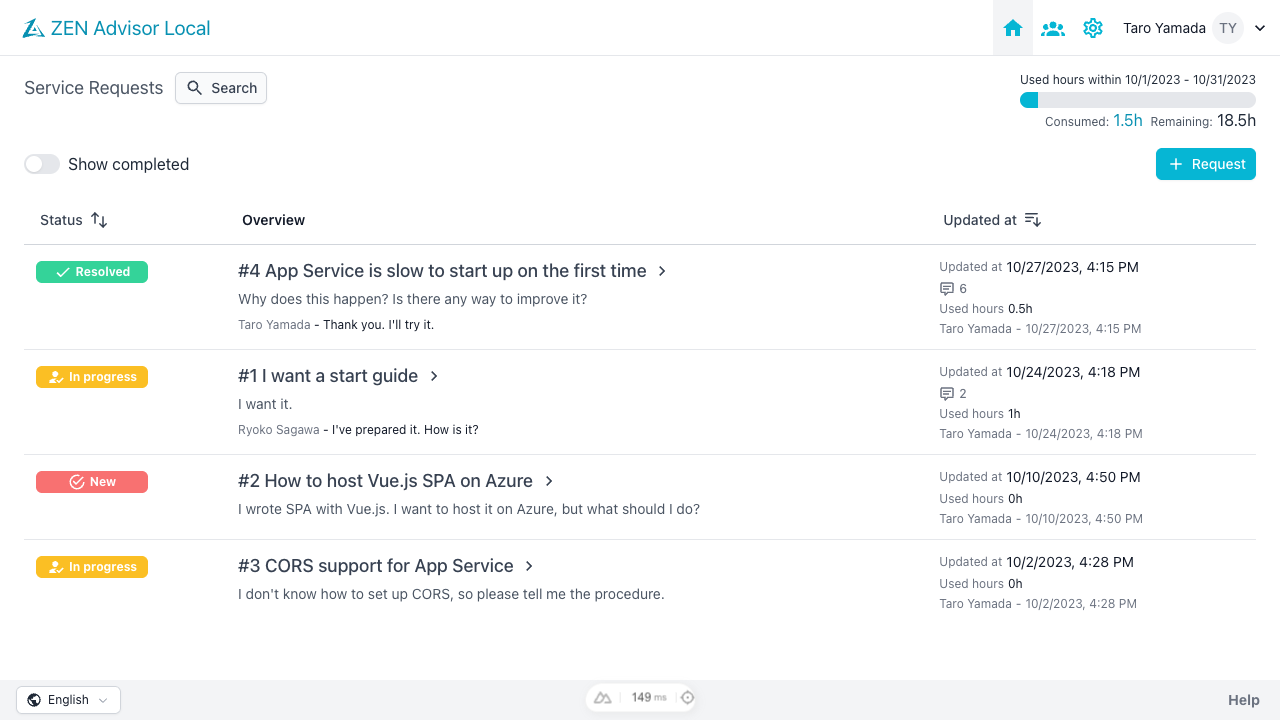This screenshot has height=720, width=1280.
Task: Click the ZEN Advisor Local logo icon
Action: pyautogui.click(x=33, y=27)
